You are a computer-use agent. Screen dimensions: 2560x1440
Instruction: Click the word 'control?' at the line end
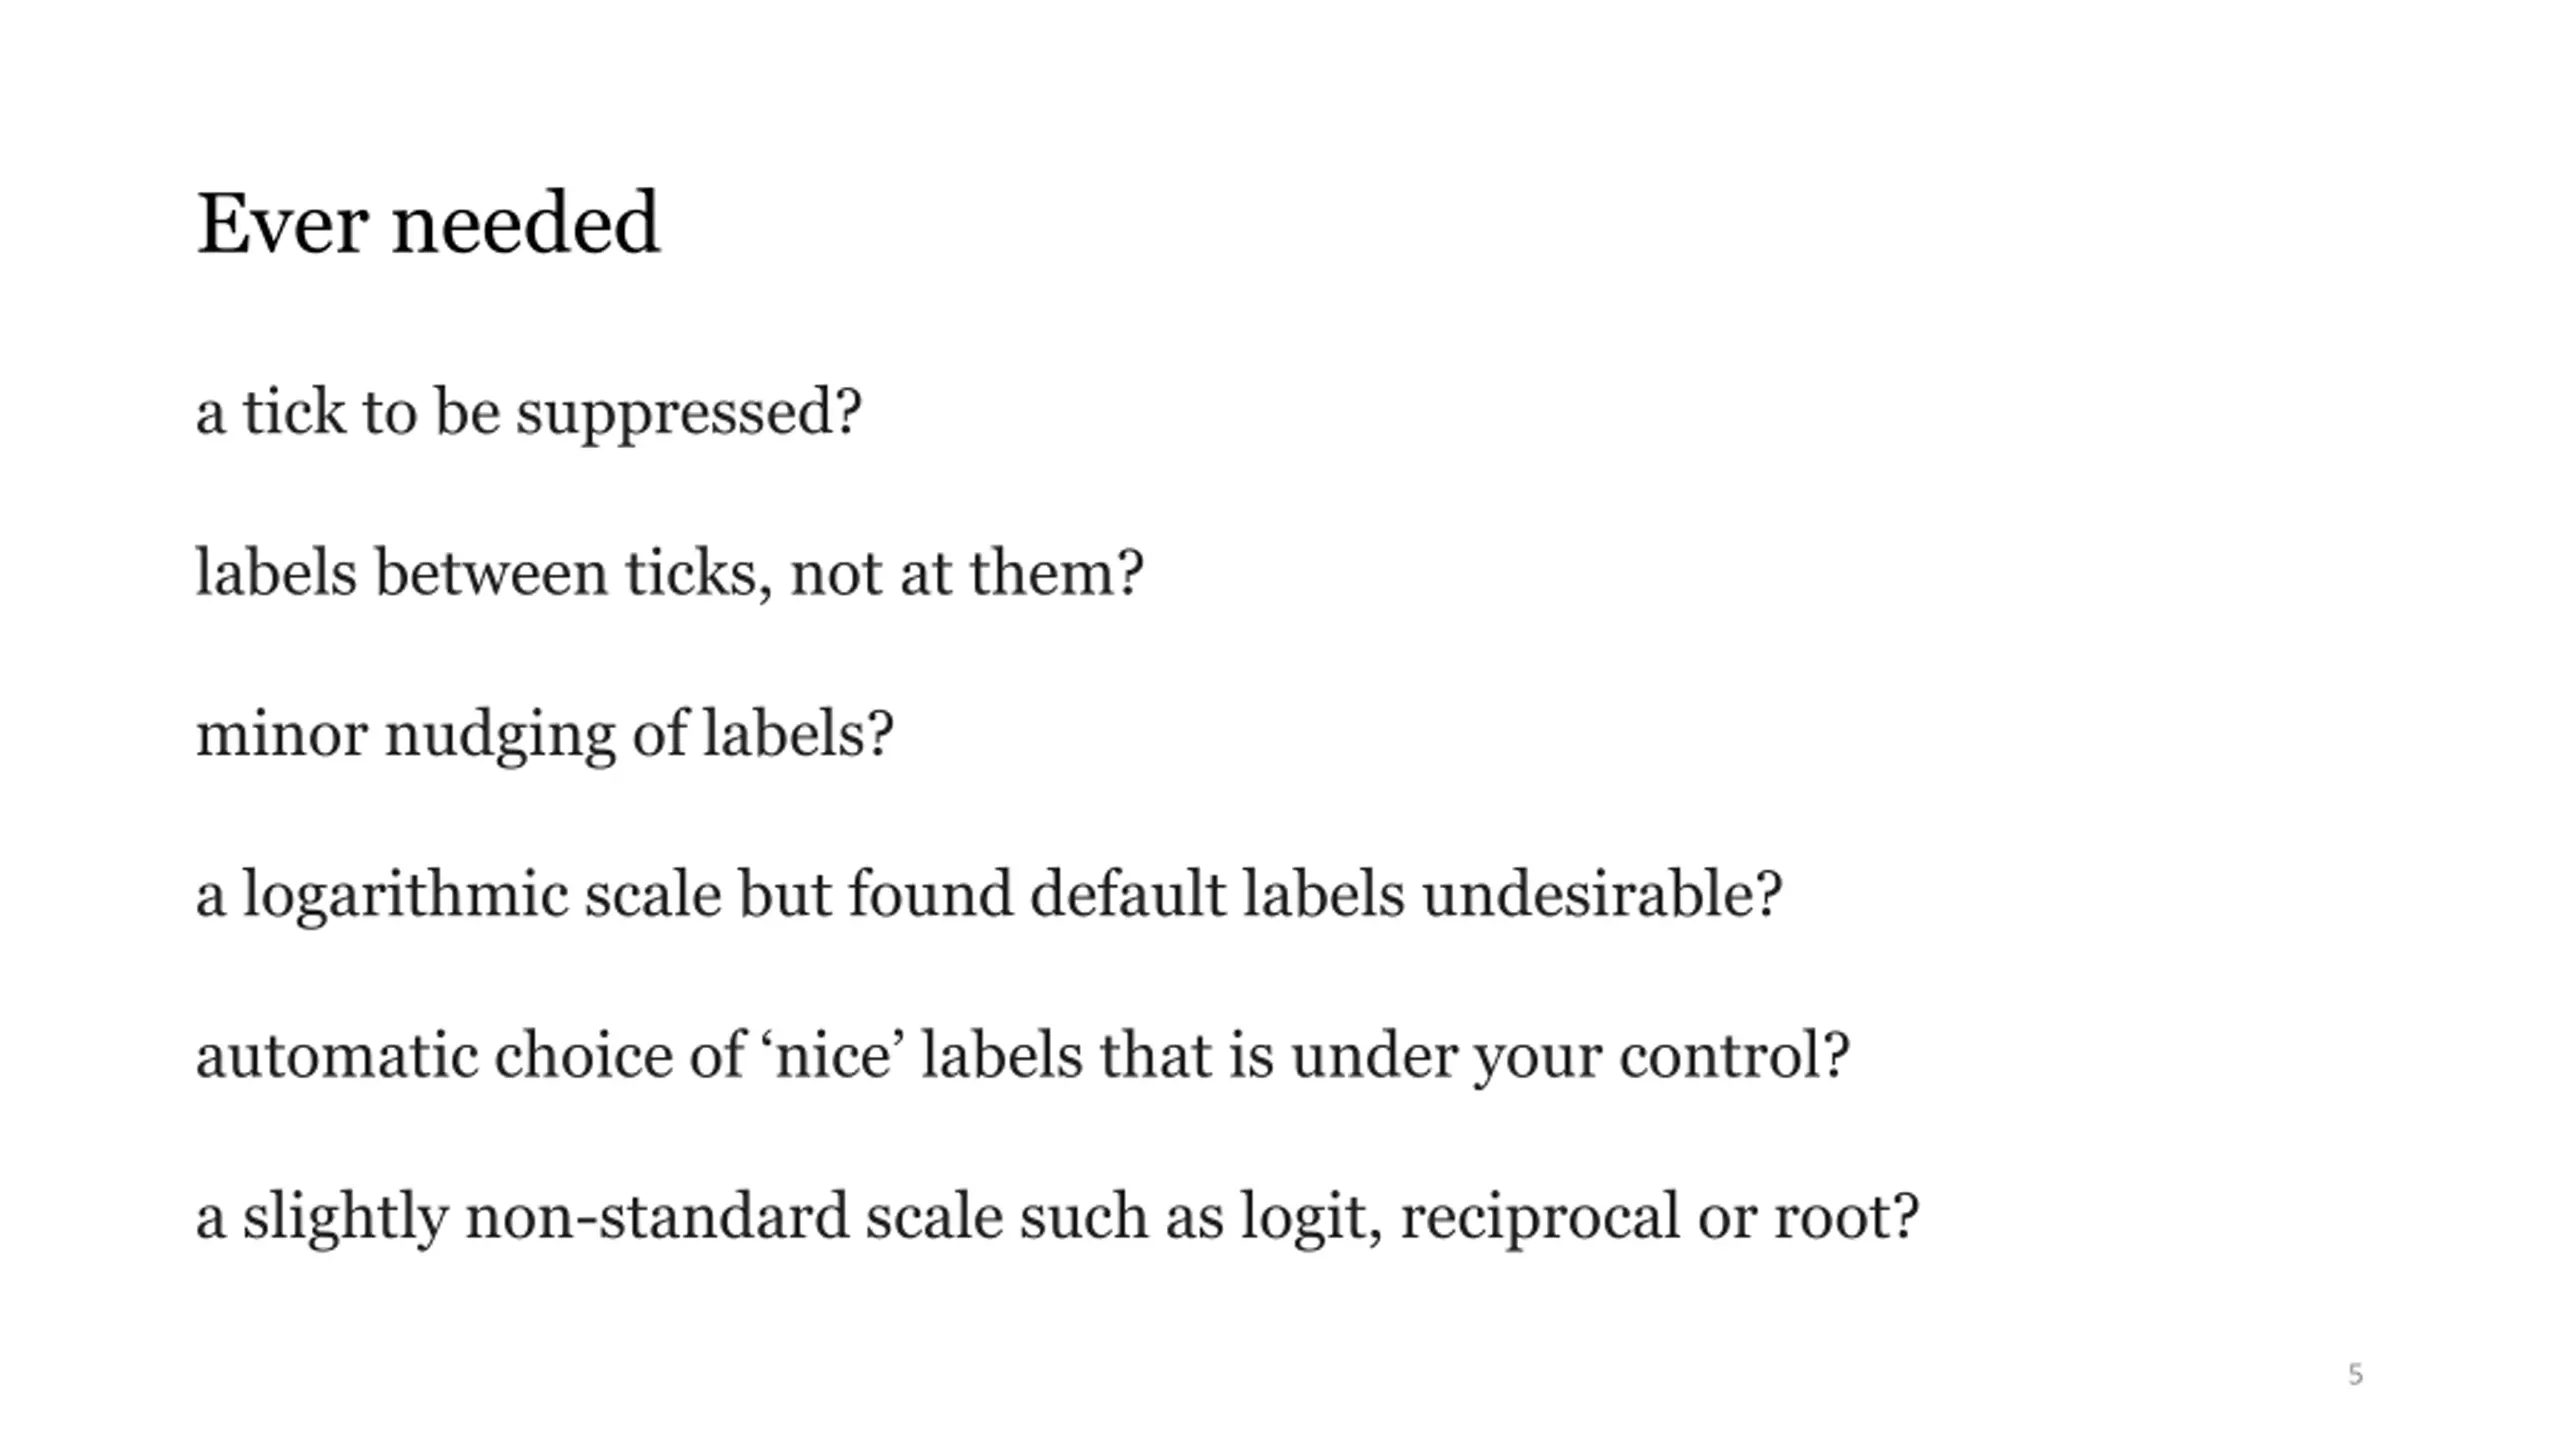tap(1735, 1056)
